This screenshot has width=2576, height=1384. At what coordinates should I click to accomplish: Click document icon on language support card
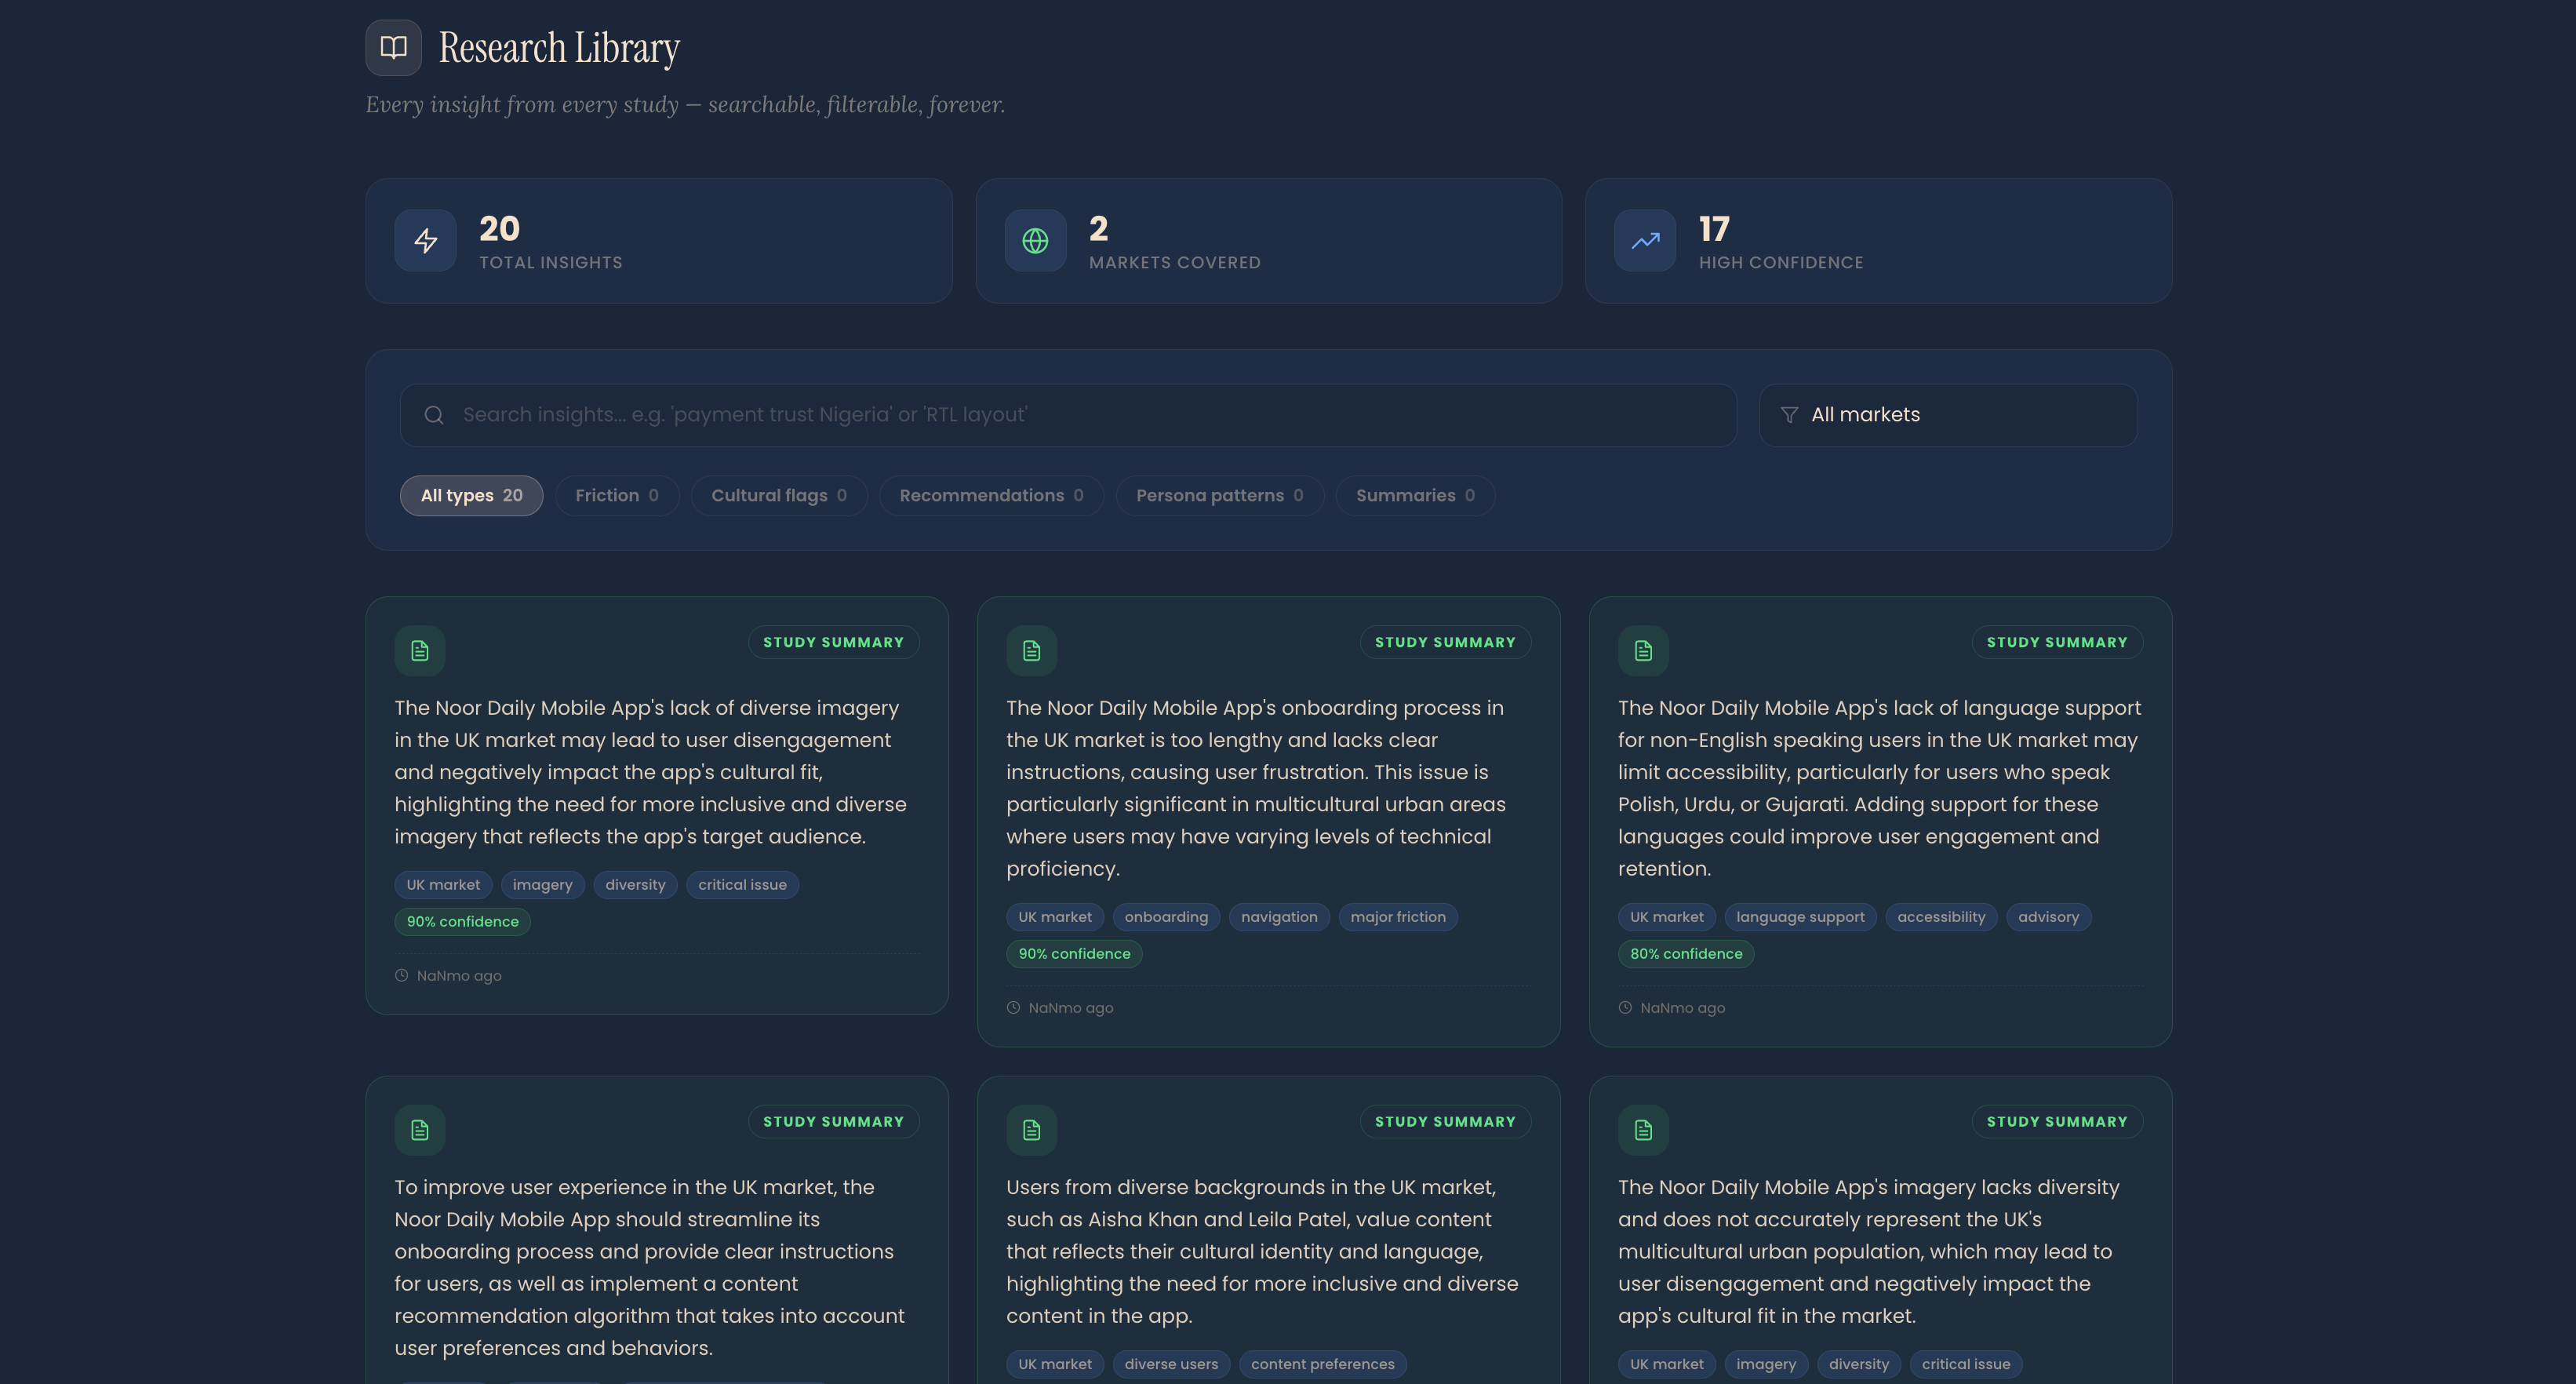(1643, 651)
